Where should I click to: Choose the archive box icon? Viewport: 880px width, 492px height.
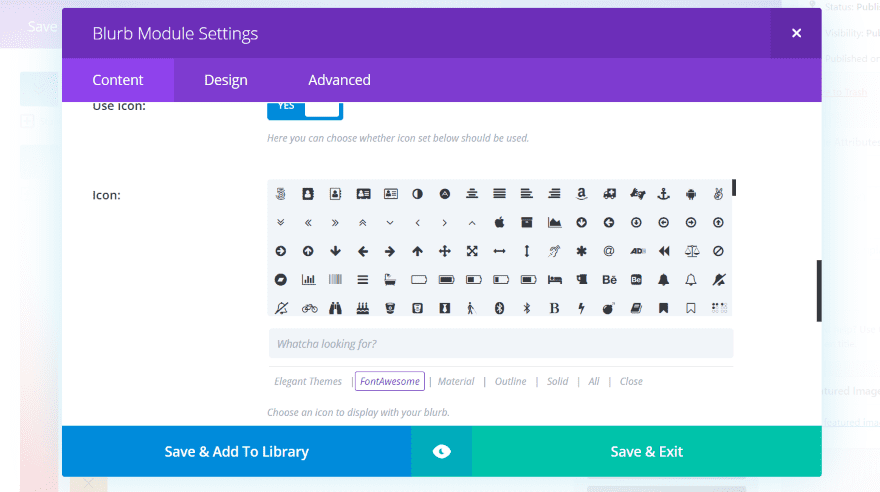pos(526,223)
